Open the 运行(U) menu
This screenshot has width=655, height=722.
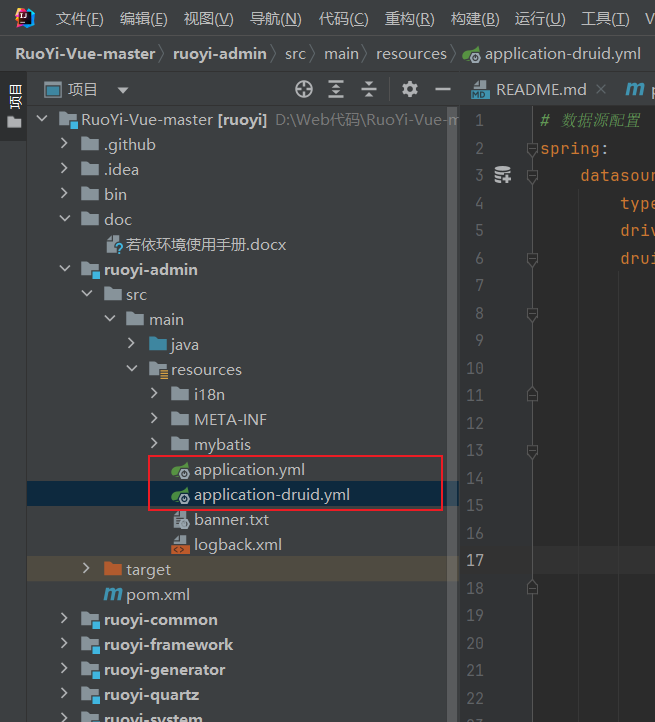pyautogui.click(x=540, y=19)
